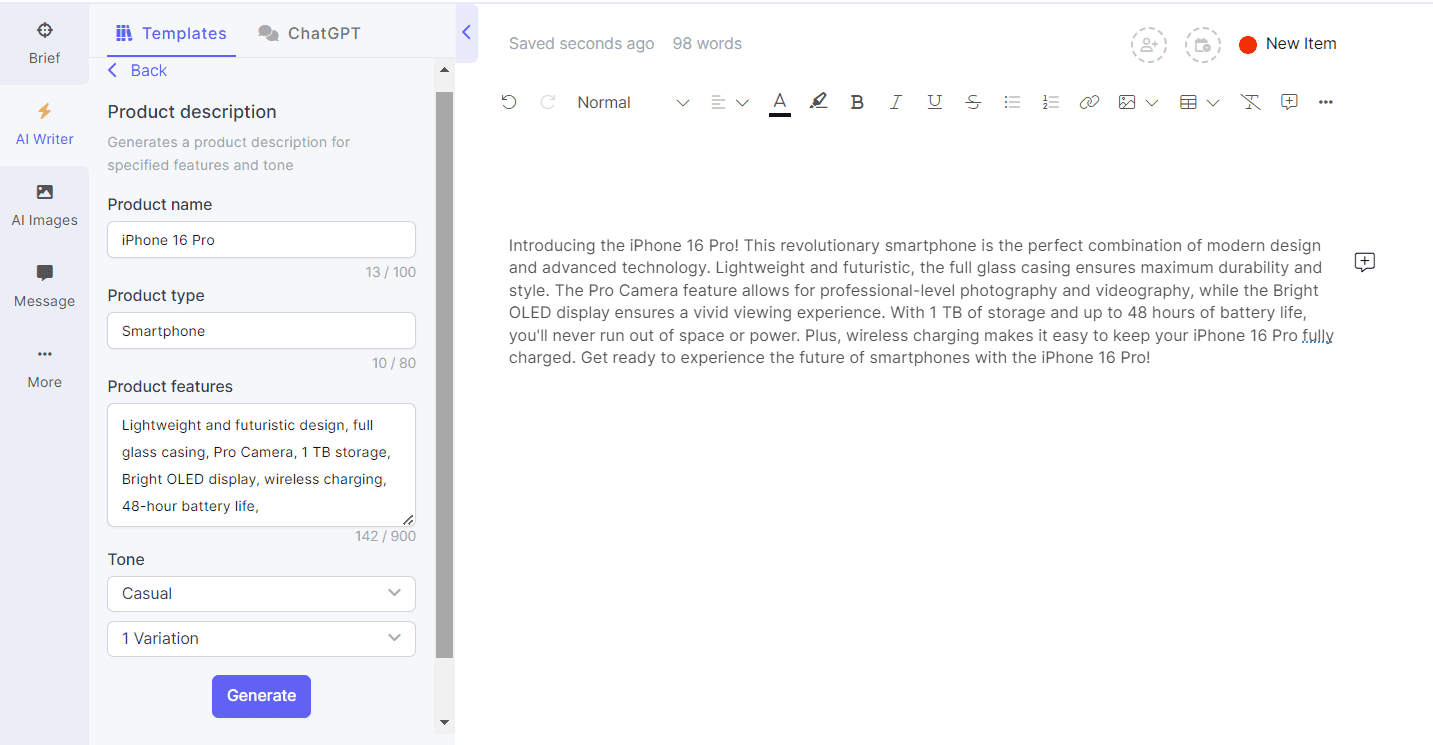Click the comment icon beside the paragraph
Image resolution: width=1433 pixels, height=745 pixels.
1365,262
